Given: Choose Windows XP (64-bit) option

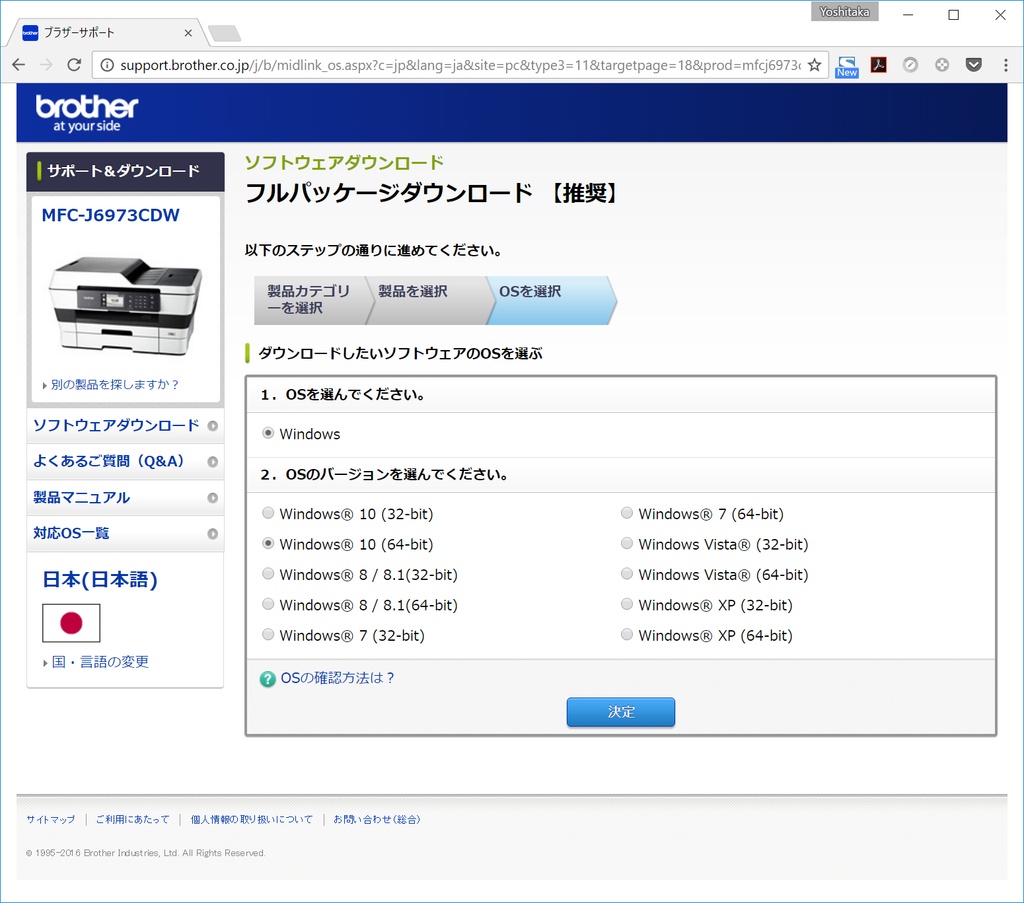Looking at the screenshot, I should [627, 635].
